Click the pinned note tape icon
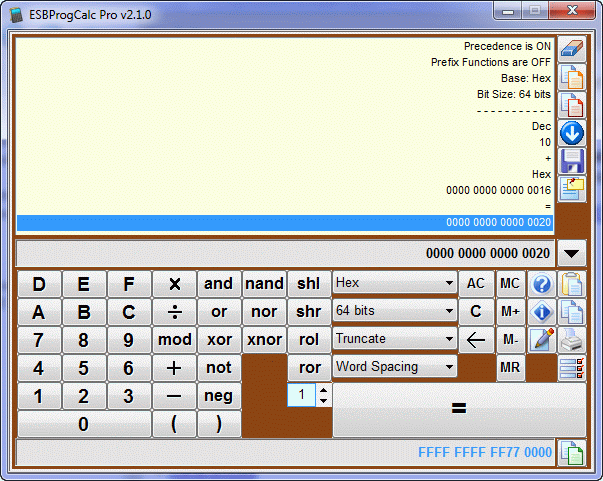This screenshot has height=481, width=603. pyautogui.click(x=572, y=189)
